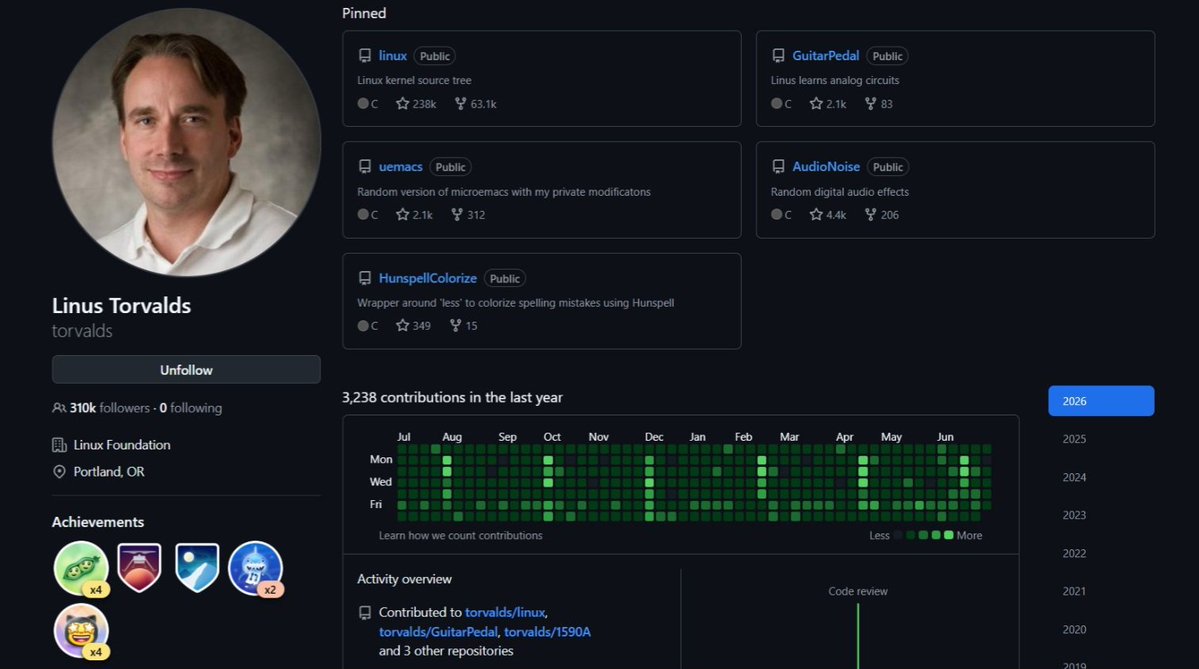The height and width of the screenshot is (669, 1199).
Task: Click the torvalds username text
Action: [82, 331]
